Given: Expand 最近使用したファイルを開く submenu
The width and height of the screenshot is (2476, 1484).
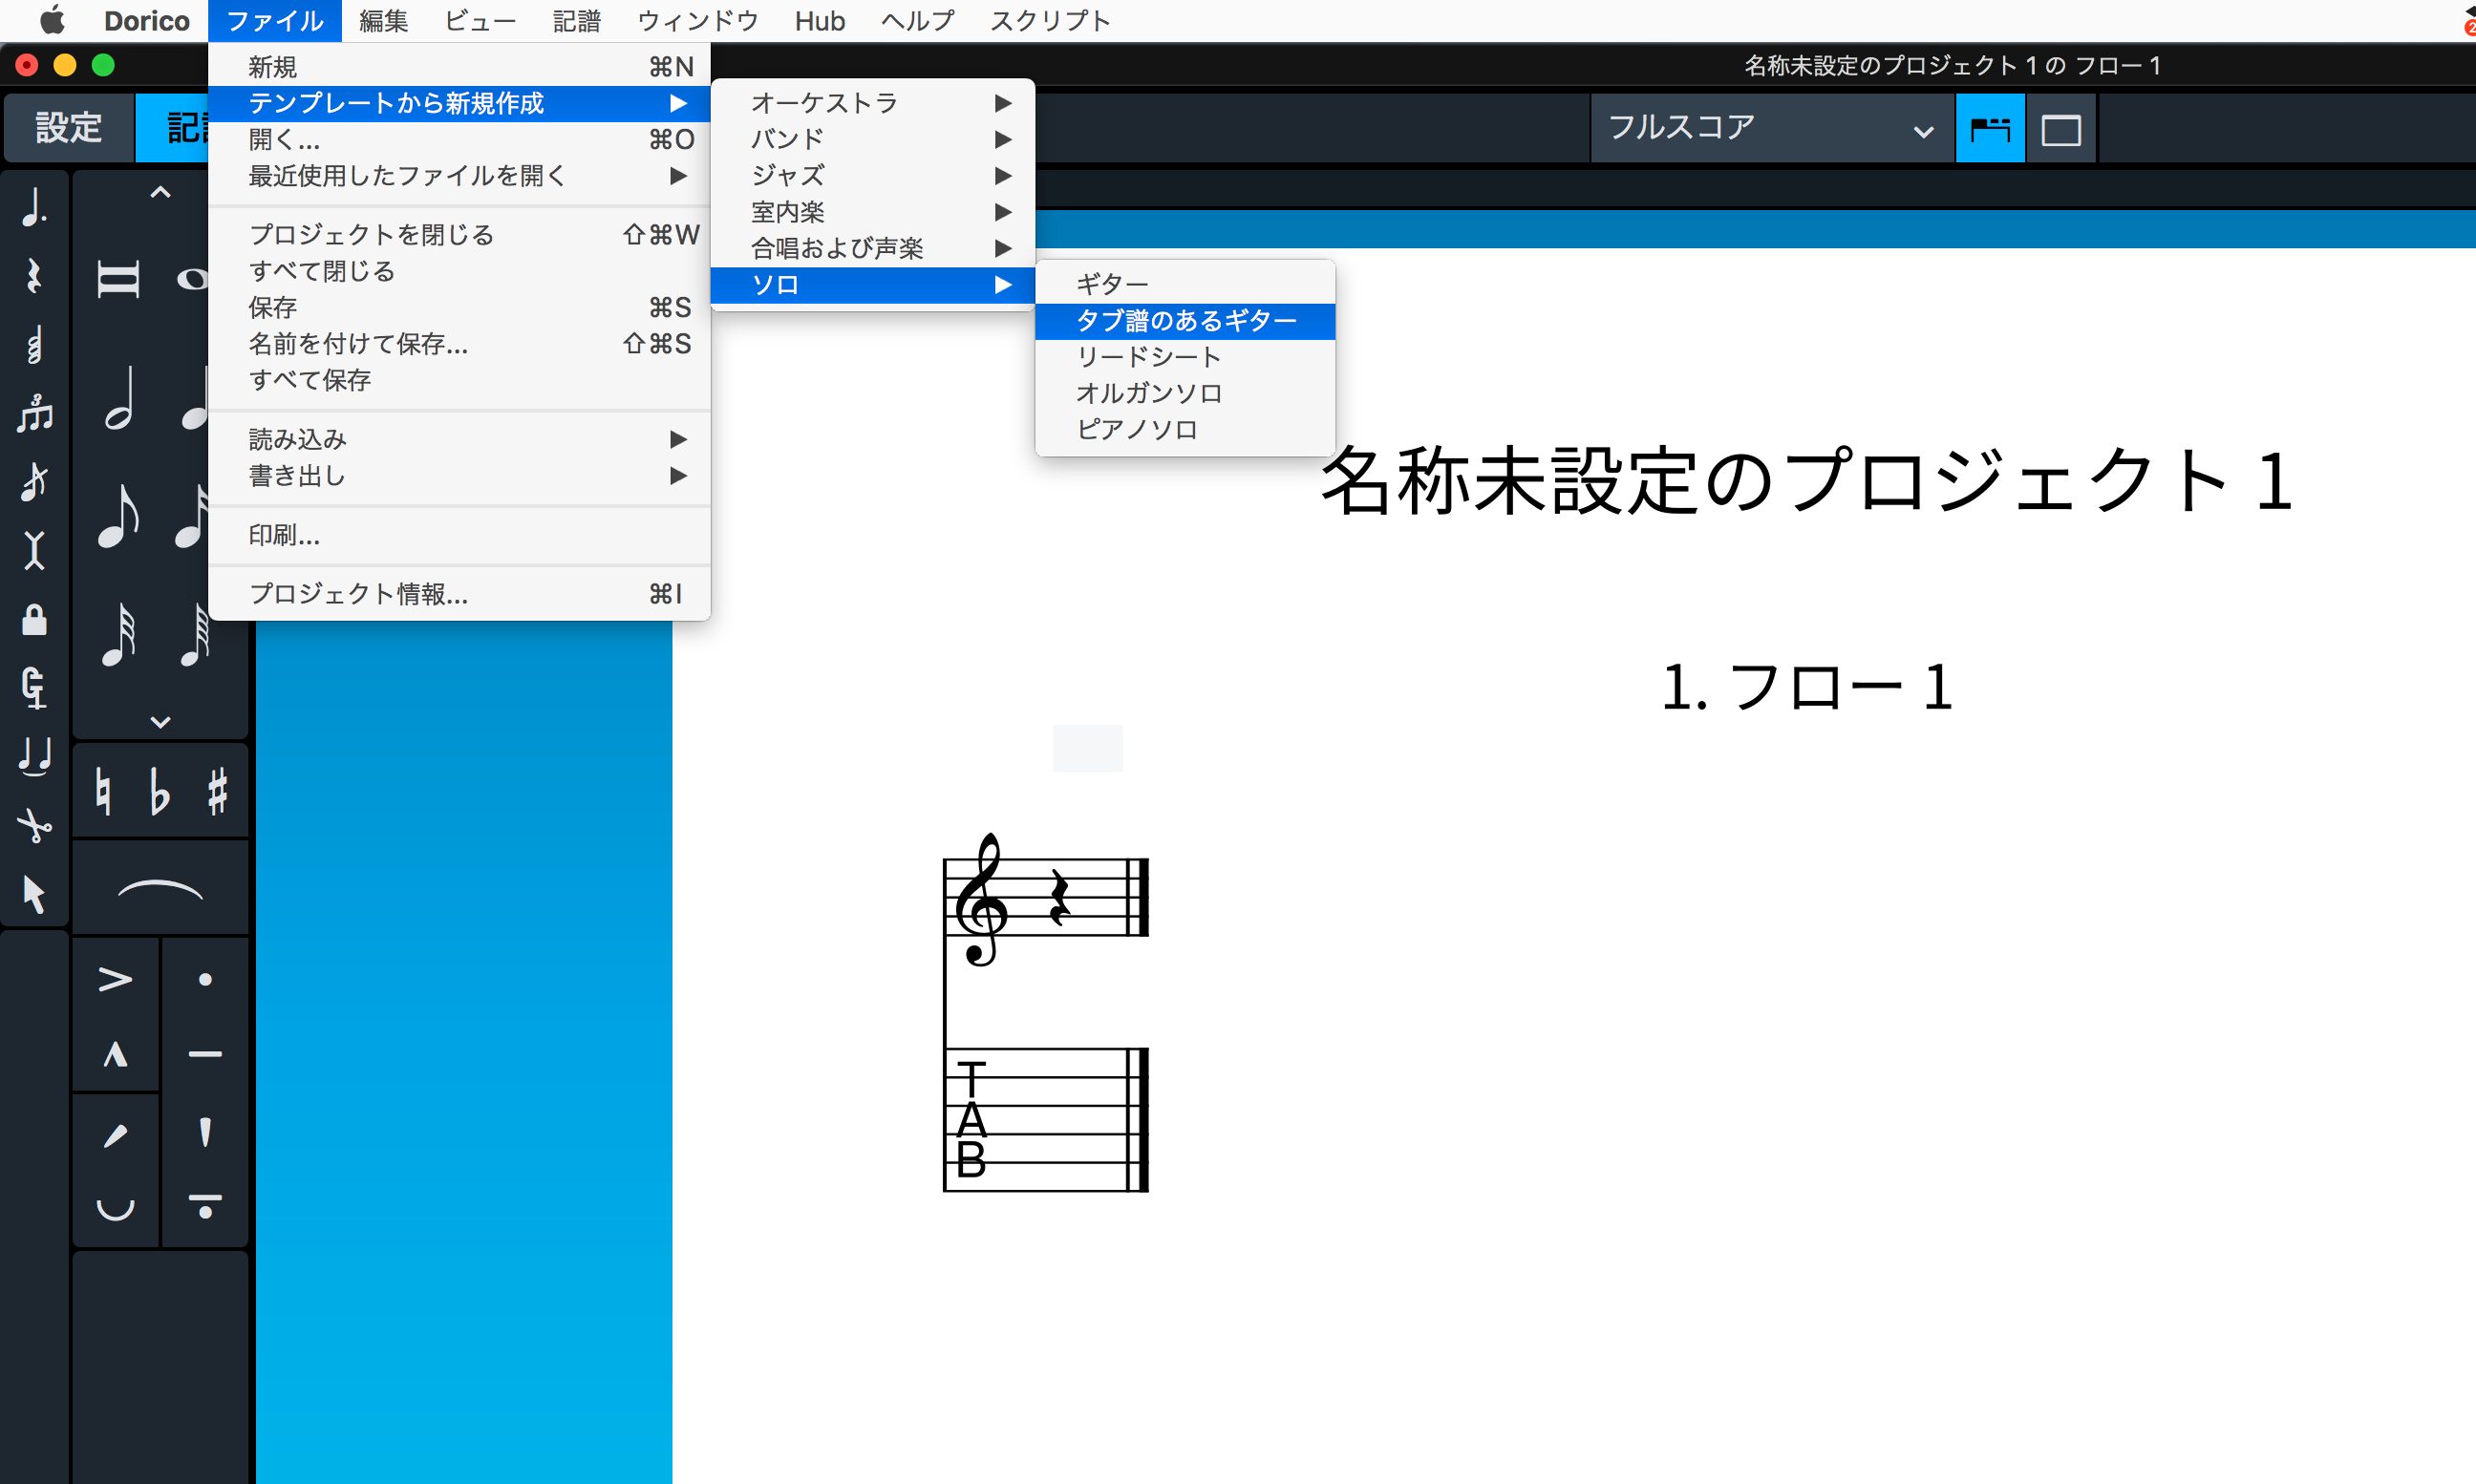Looking at the screenshot, I should 460,176.
